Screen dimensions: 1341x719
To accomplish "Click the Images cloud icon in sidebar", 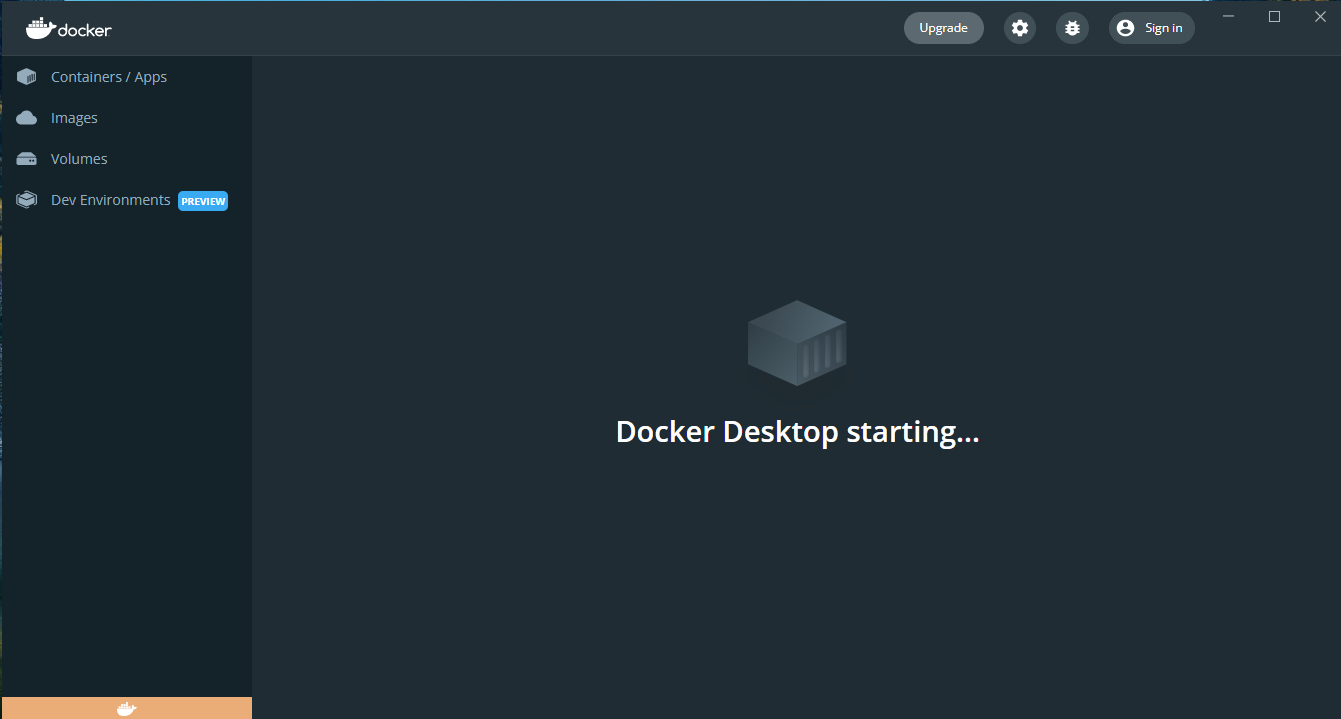I will click(27, 118).
